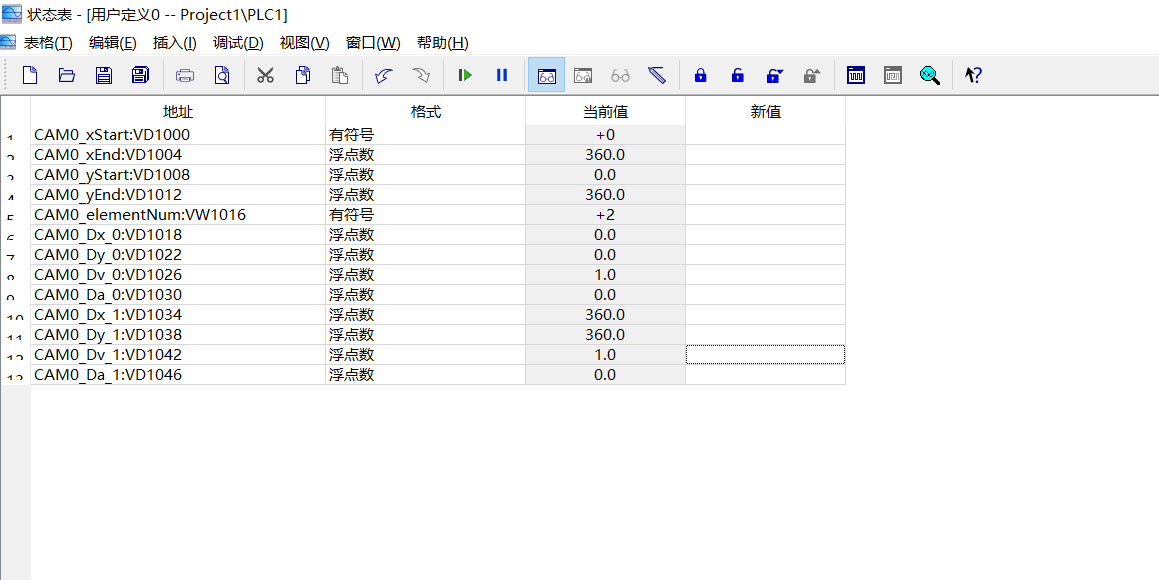This screenshot has width=1159, height=580.
Task: Select the CAM0_Da_1:VD1046 address cell
Action: (x=177, y=374)
